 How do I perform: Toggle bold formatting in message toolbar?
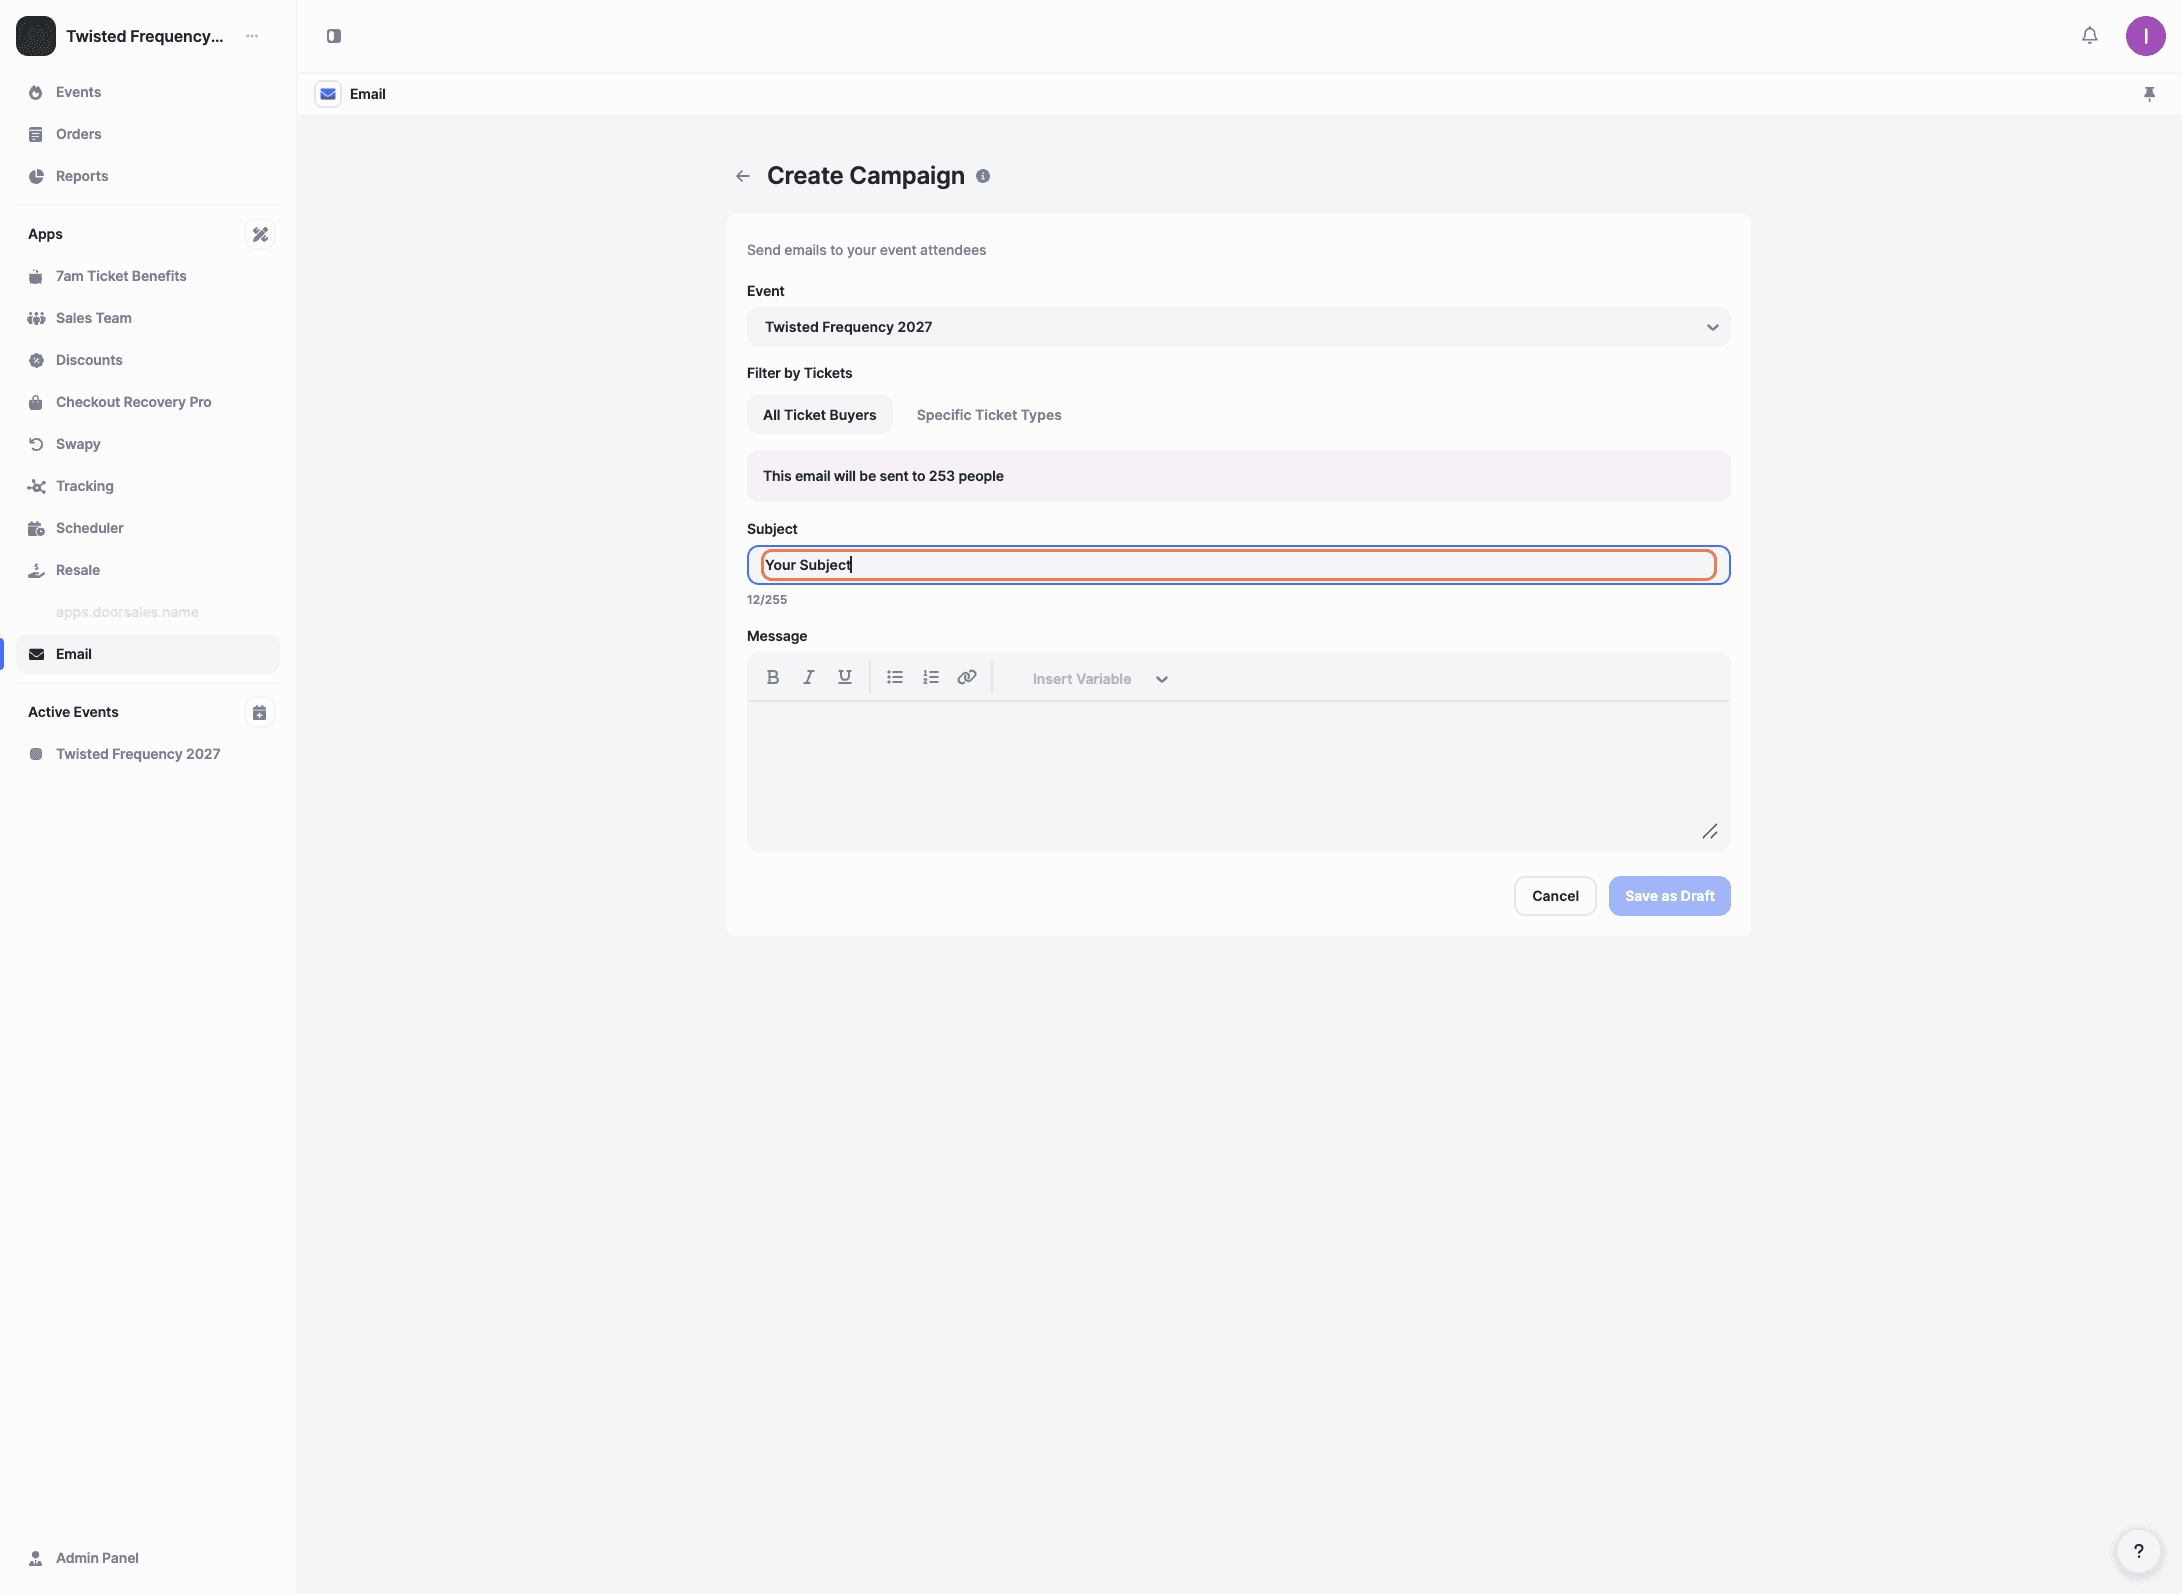(772, 677)
